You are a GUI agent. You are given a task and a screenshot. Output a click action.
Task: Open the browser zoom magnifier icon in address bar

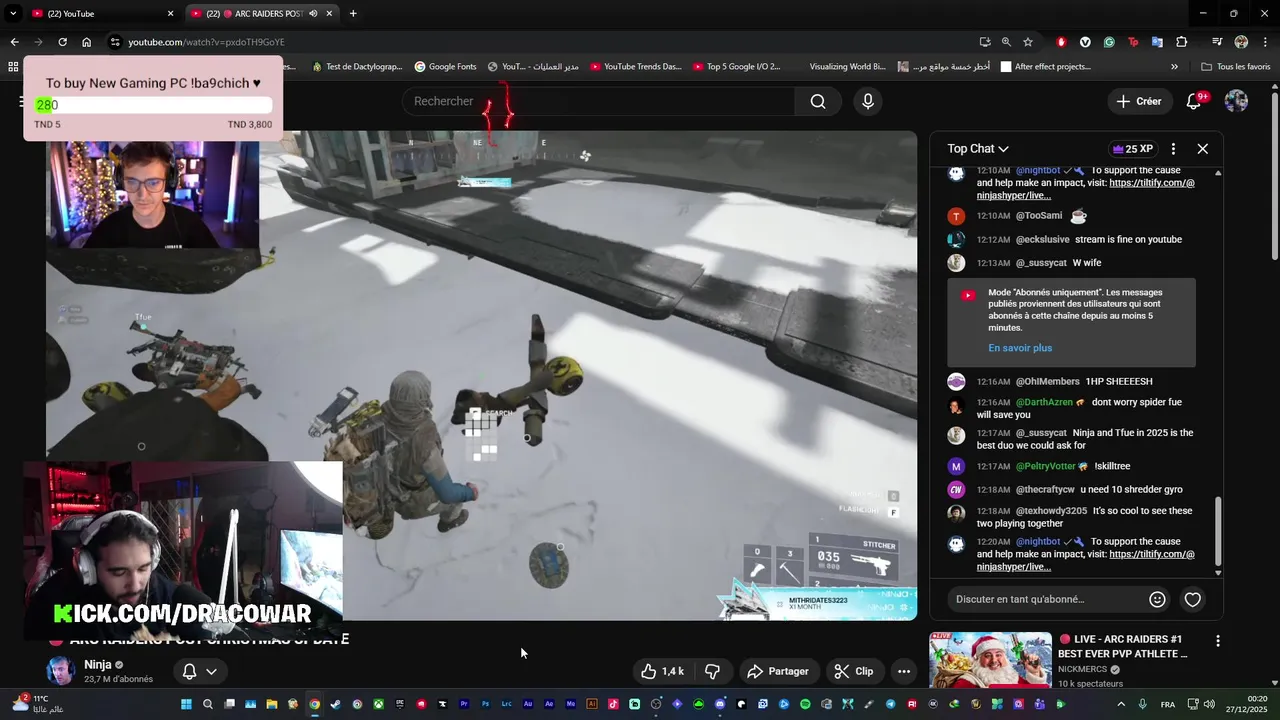(x=1006, y=42)
